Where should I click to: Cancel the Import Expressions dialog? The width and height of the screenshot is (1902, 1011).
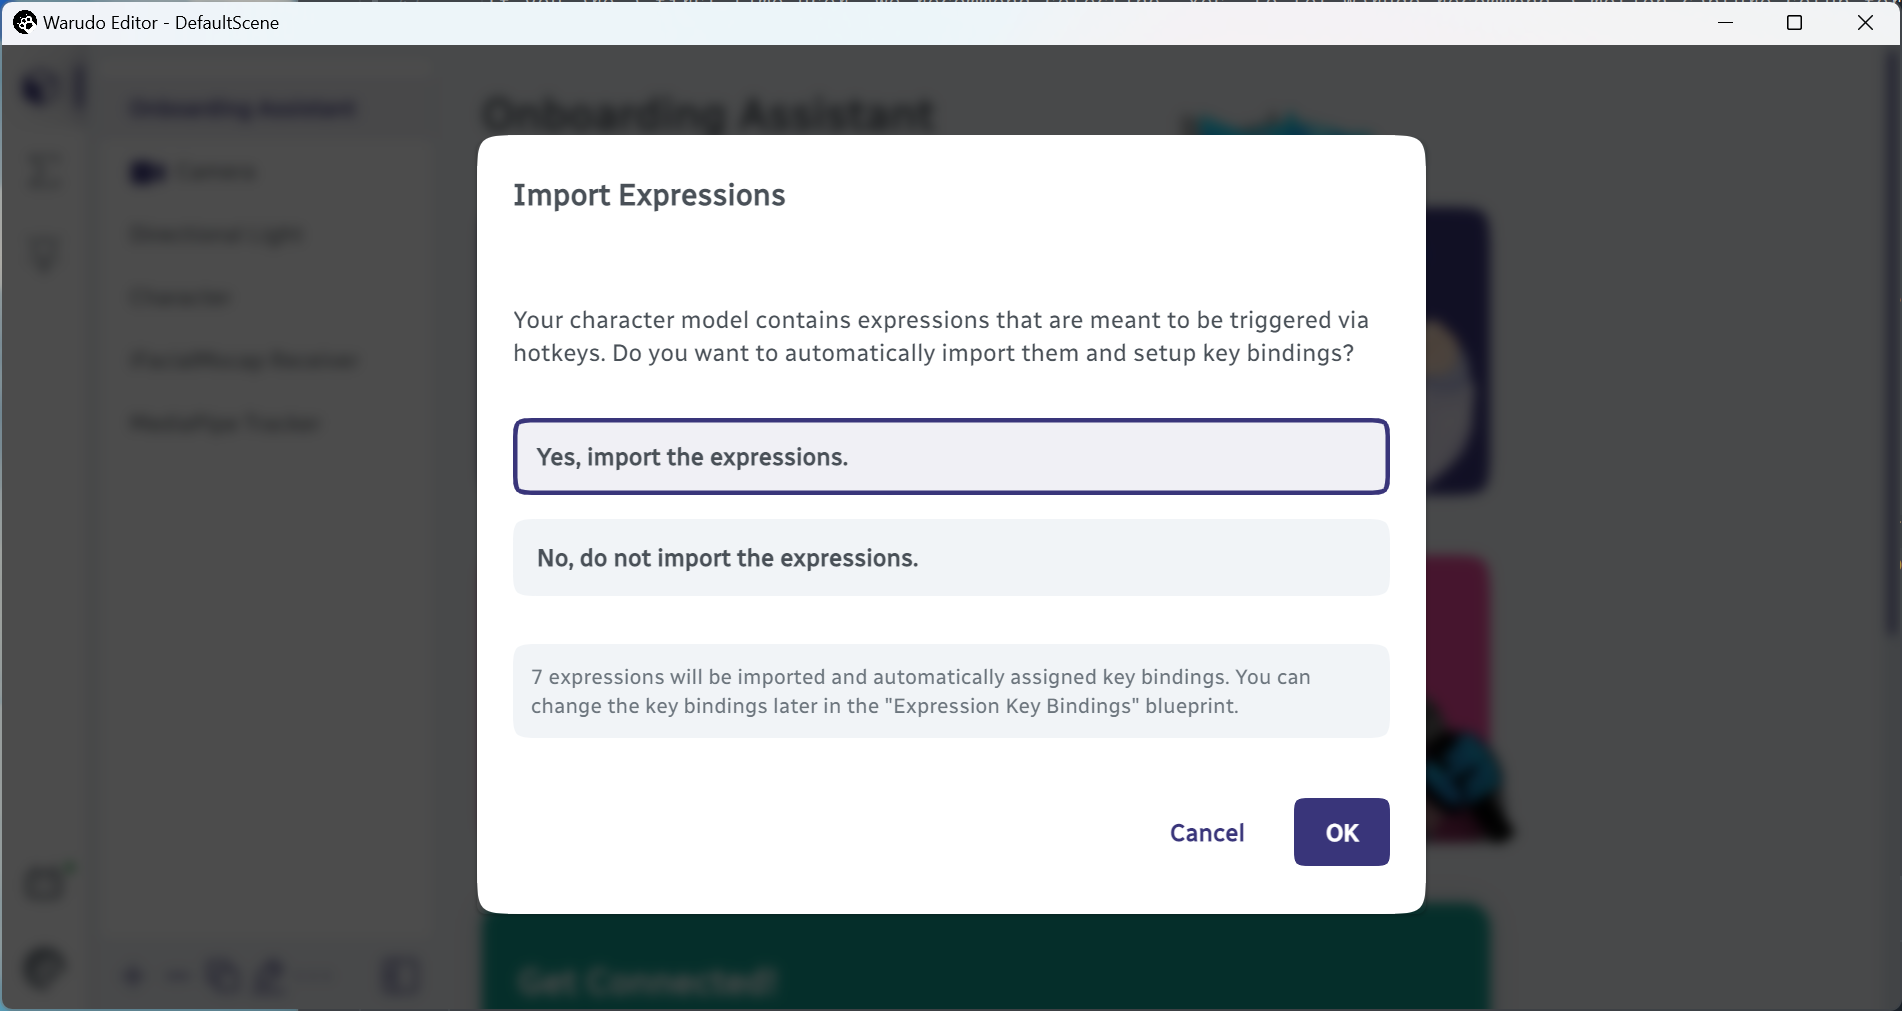1207,832
